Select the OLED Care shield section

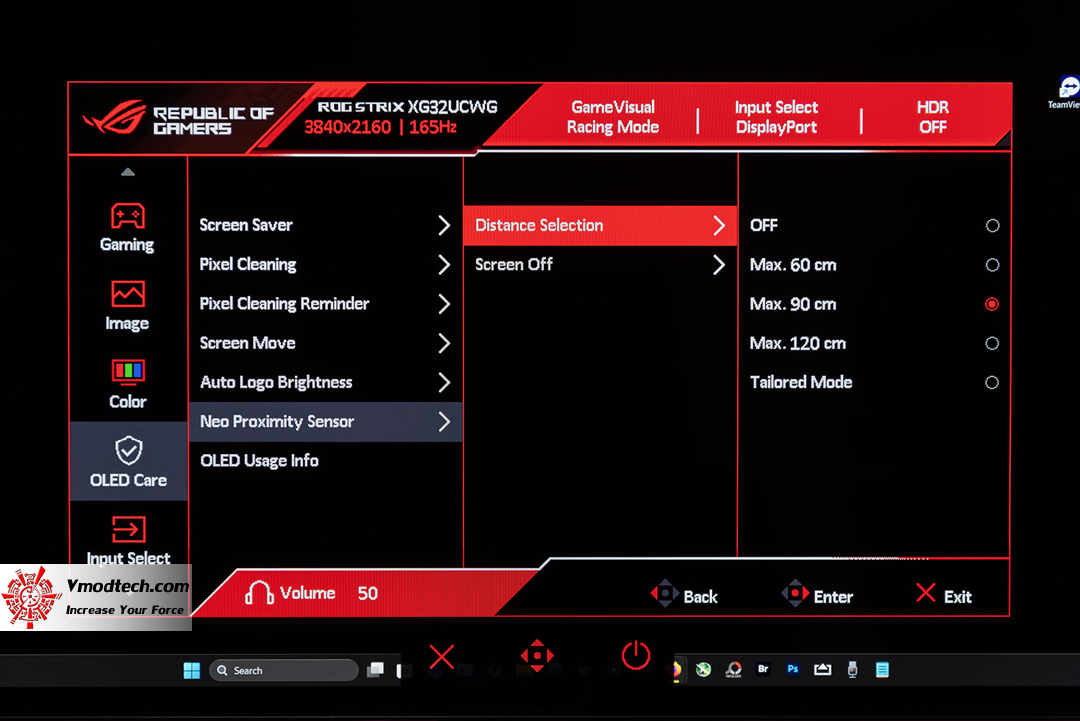click(128, 462)
